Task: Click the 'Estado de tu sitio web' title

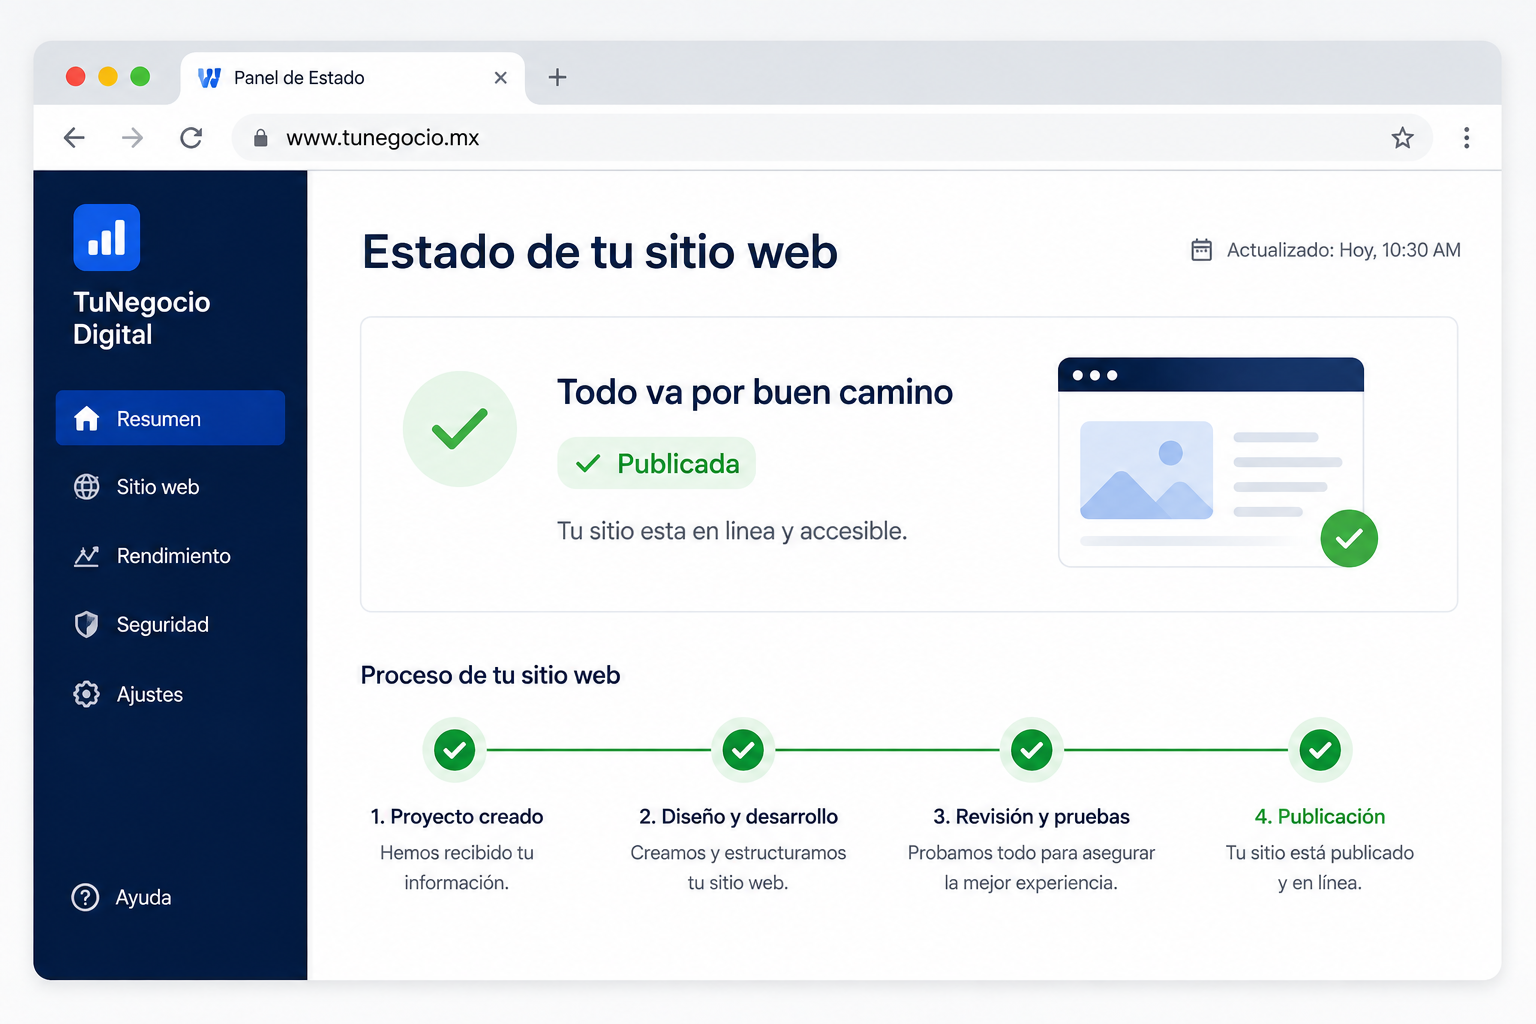Action: click(x=600, y=251)
